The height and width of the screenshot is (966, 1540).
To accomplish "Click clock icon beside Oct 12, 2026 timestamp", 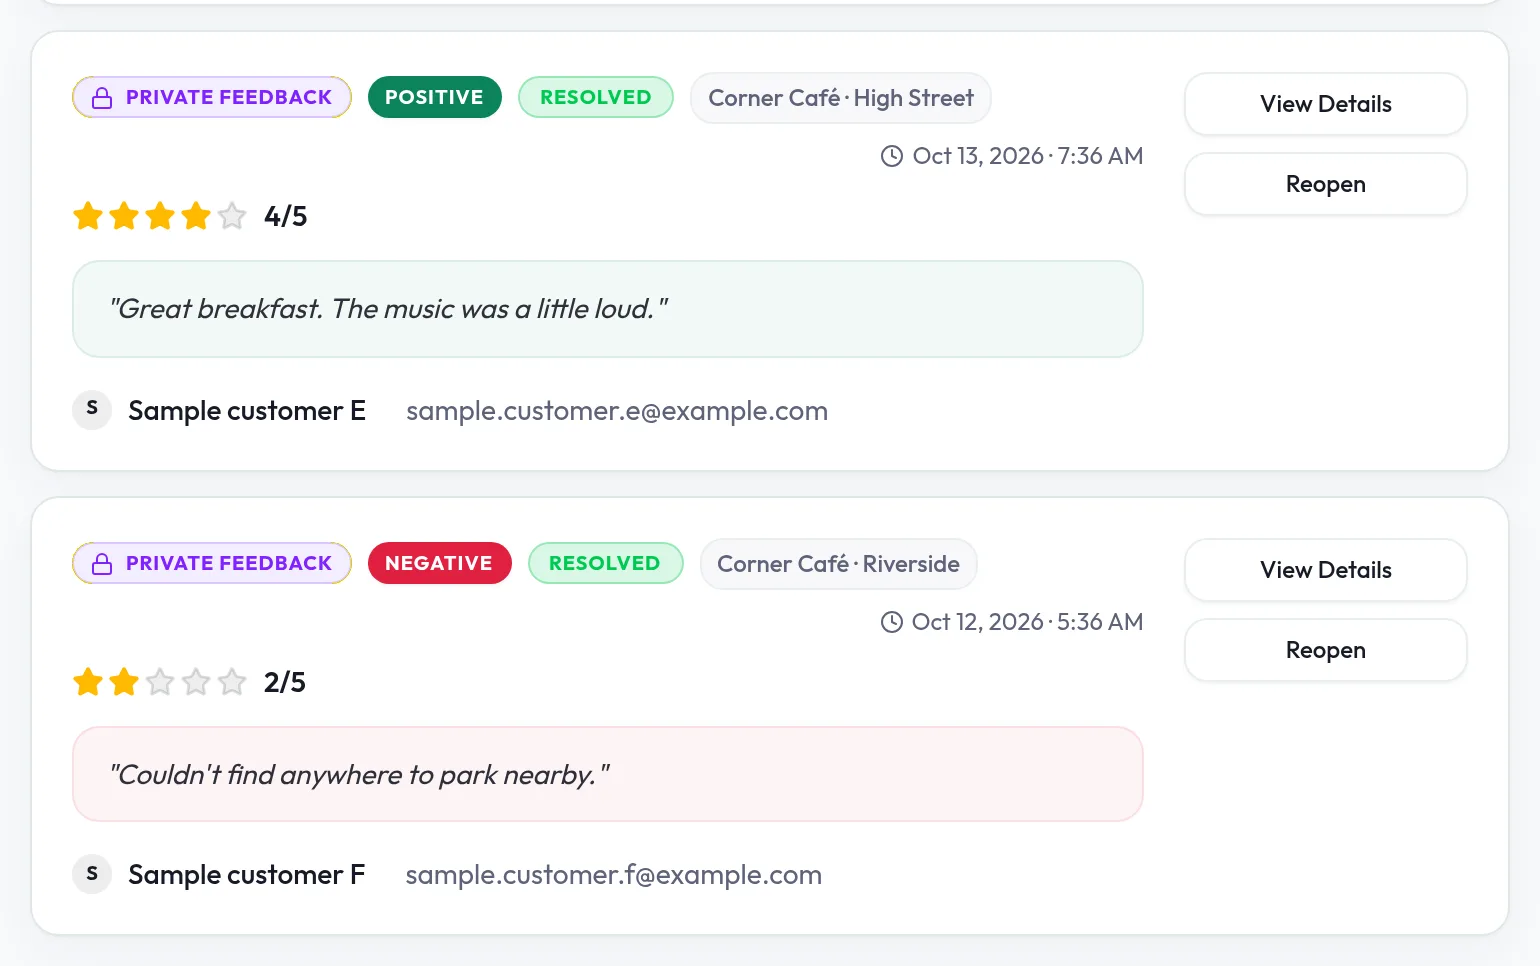I will point(891,622).
